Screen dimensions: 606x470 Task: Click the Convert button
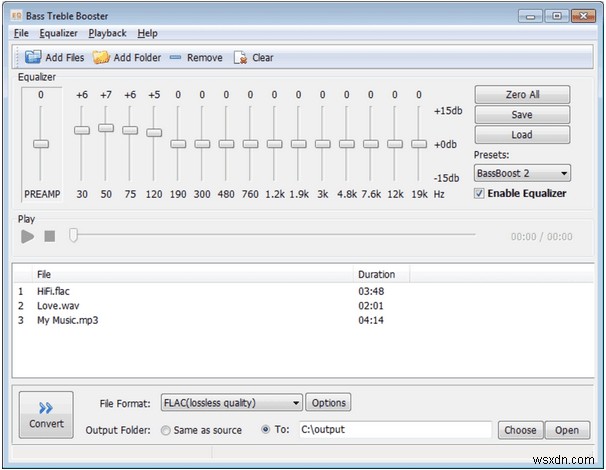pyautogui.click(x=46, y=415)
